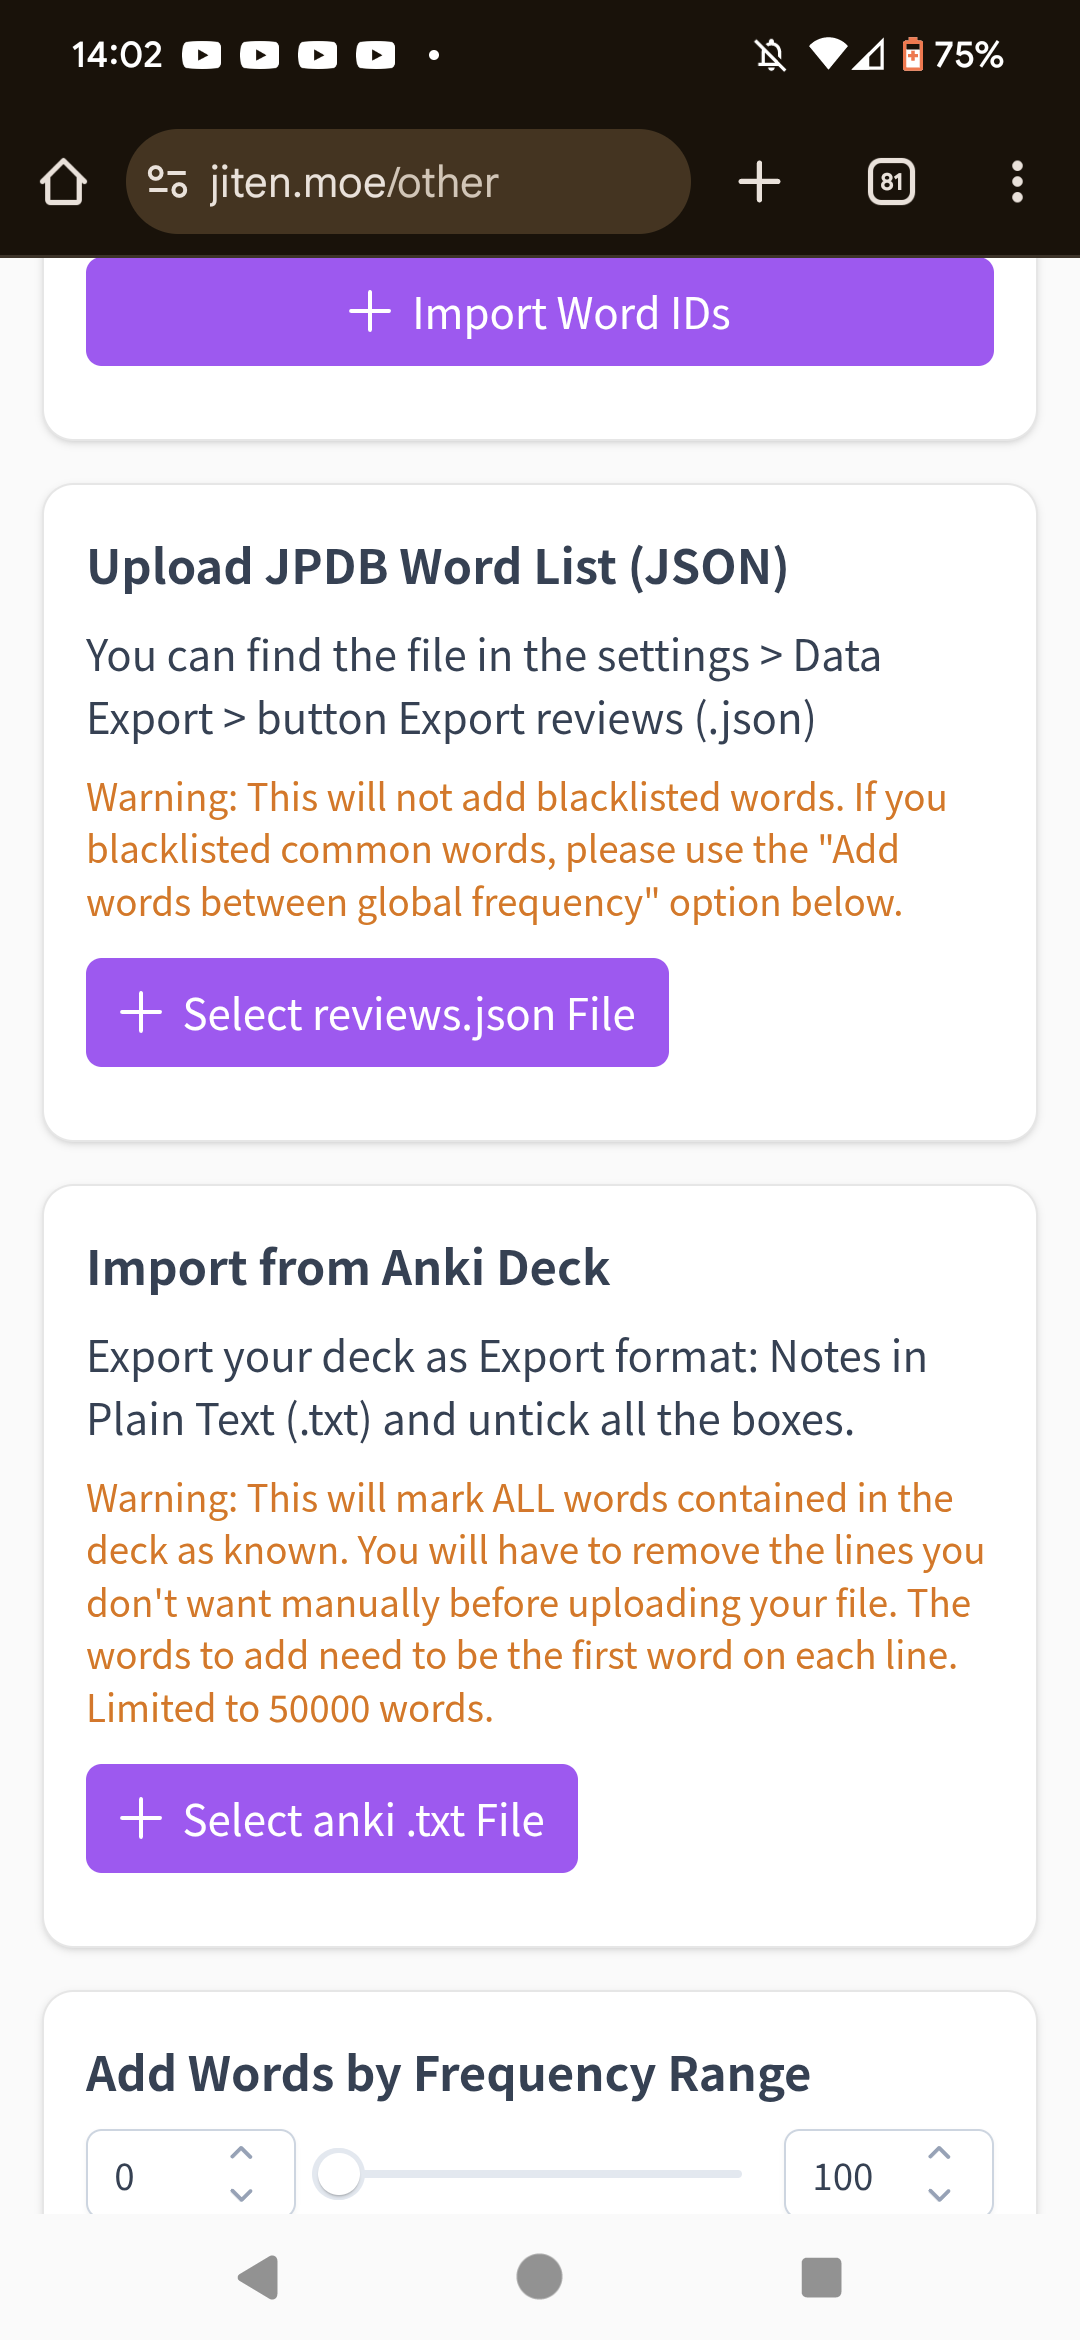
Task: Open the browser three-dot menu
Action: [x=1017, y=182]
